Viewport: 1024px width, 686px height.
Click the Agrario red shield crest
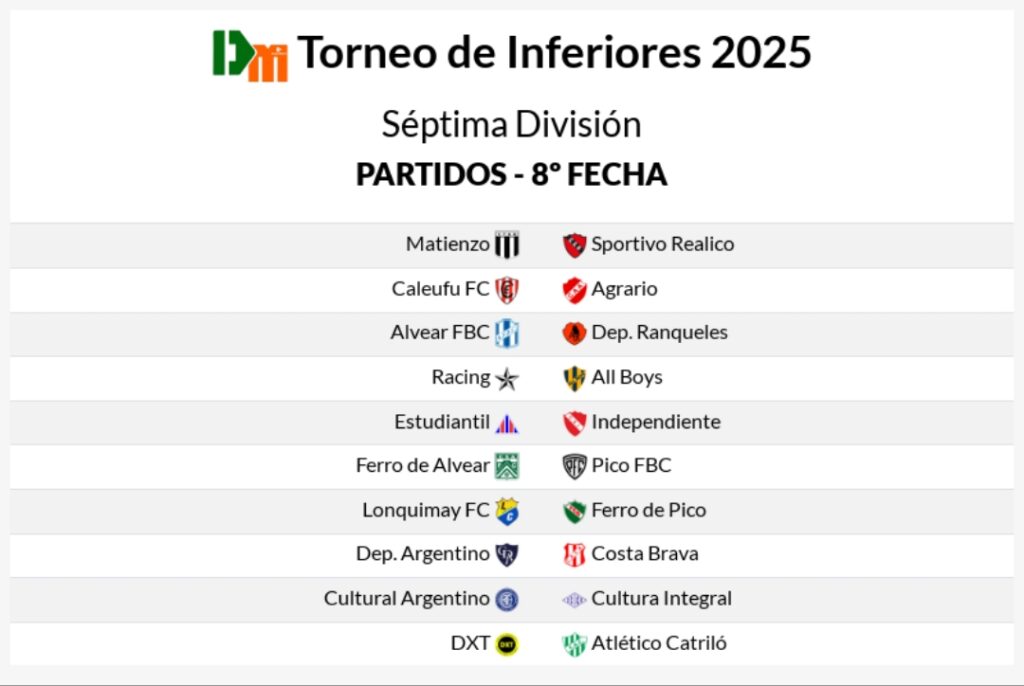[574, 289]
